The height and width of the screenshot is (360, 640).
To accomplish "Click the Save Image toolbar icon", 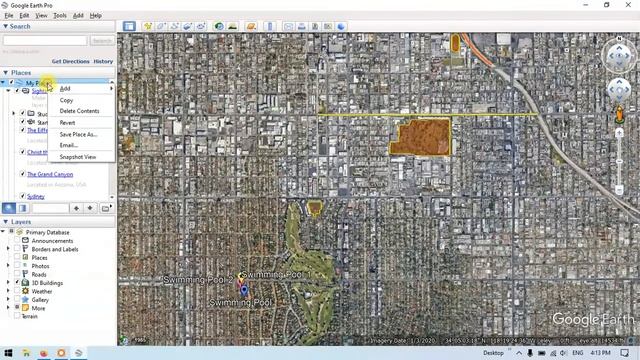I will coord(315,27).
